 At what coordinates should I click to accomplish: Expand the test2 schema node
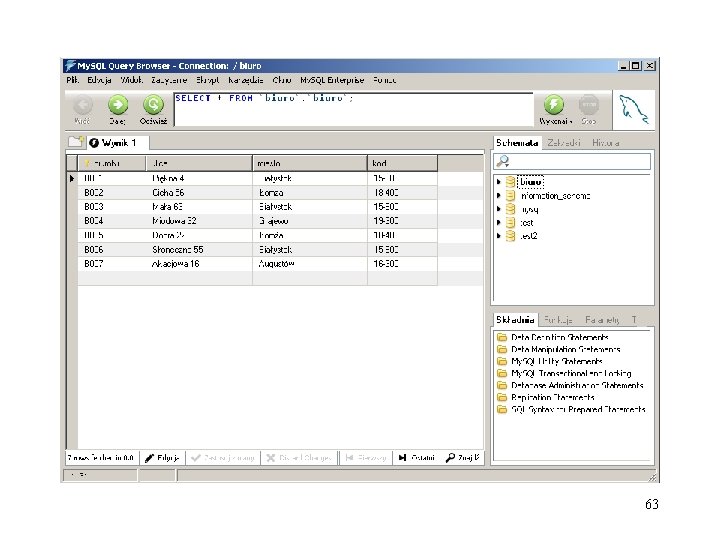coord(499,236)
